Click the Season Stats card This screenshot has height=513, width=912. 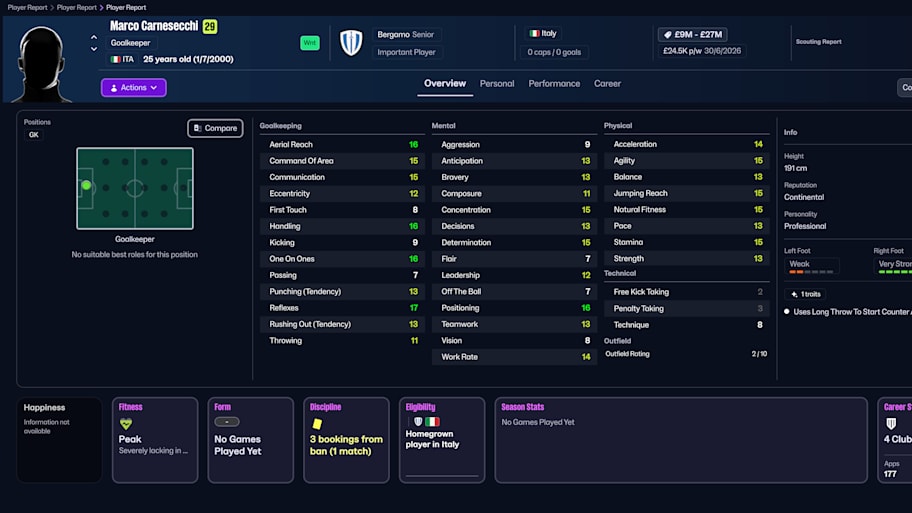point(681,440)
